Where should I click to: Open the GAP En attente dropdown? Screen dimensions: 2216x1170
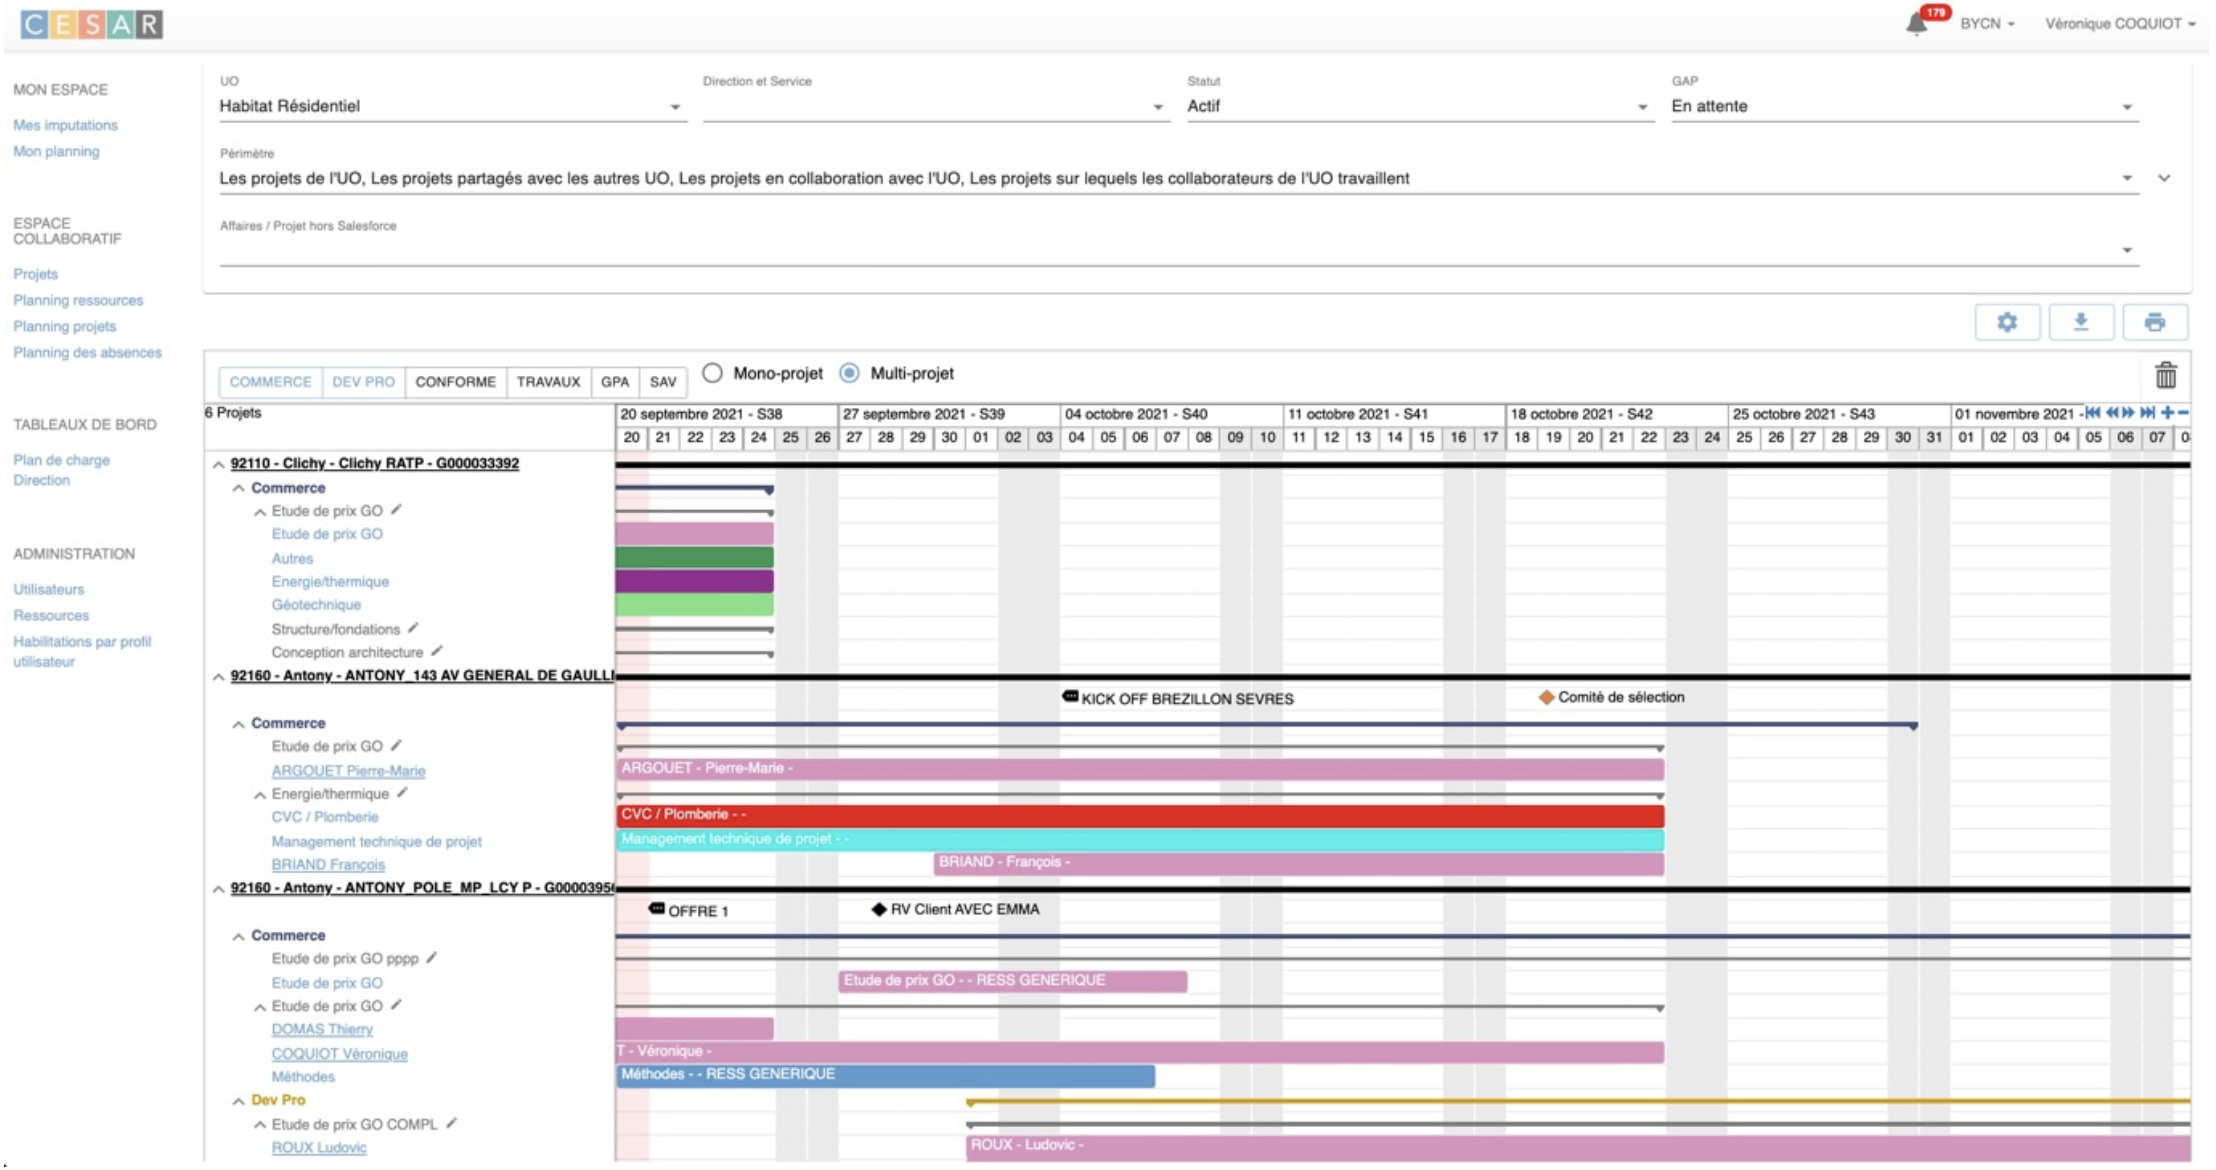point(1904,106)
